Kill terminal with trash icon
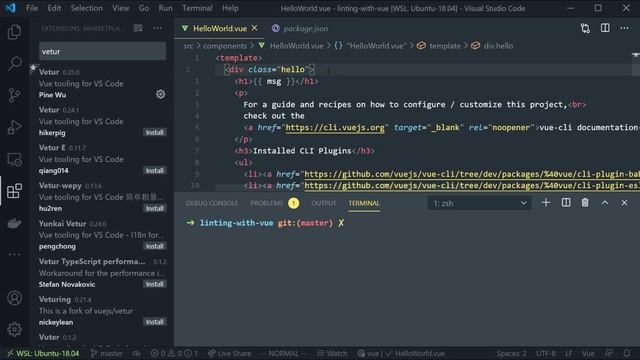This screenshot has height=360, width=640. (x=585, y=203)
